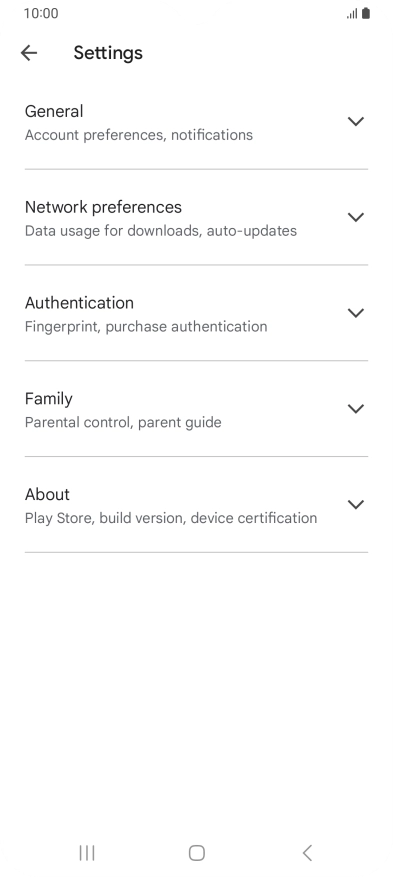
Task: Open Android recent apps button
Action: click(x=87, y=853)
